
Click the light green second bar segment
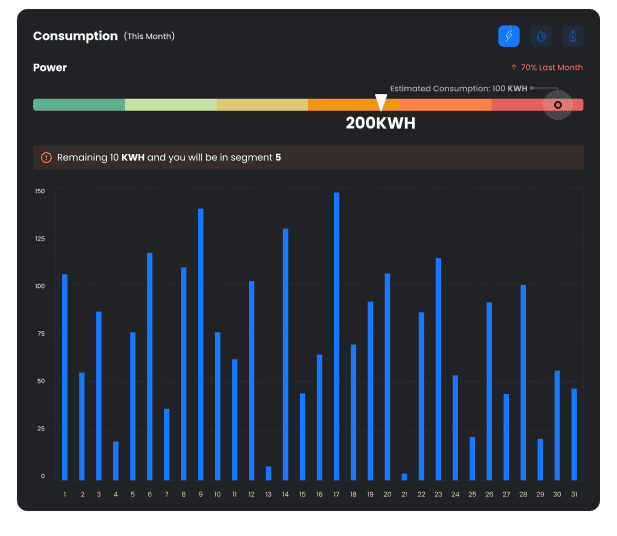(170, 105)
